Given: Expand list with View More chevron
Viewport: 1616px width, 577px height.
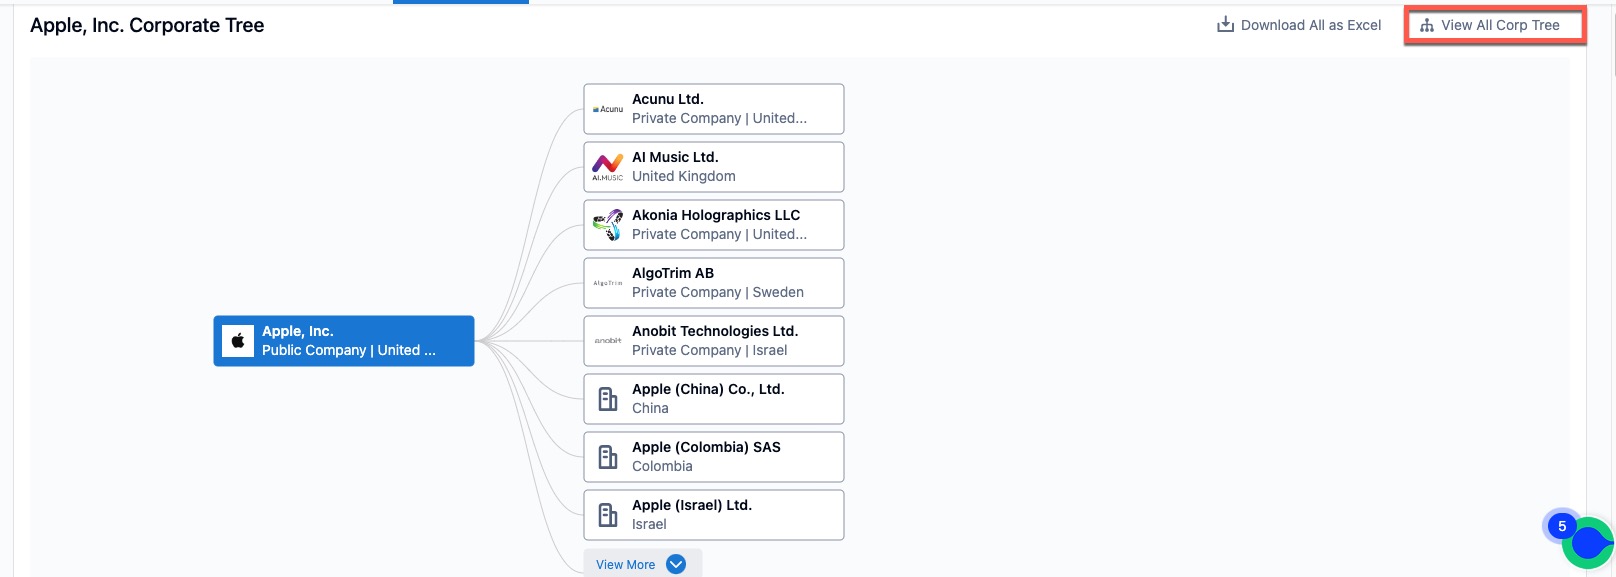Looking at the screenshot, I should click(676, 564).
